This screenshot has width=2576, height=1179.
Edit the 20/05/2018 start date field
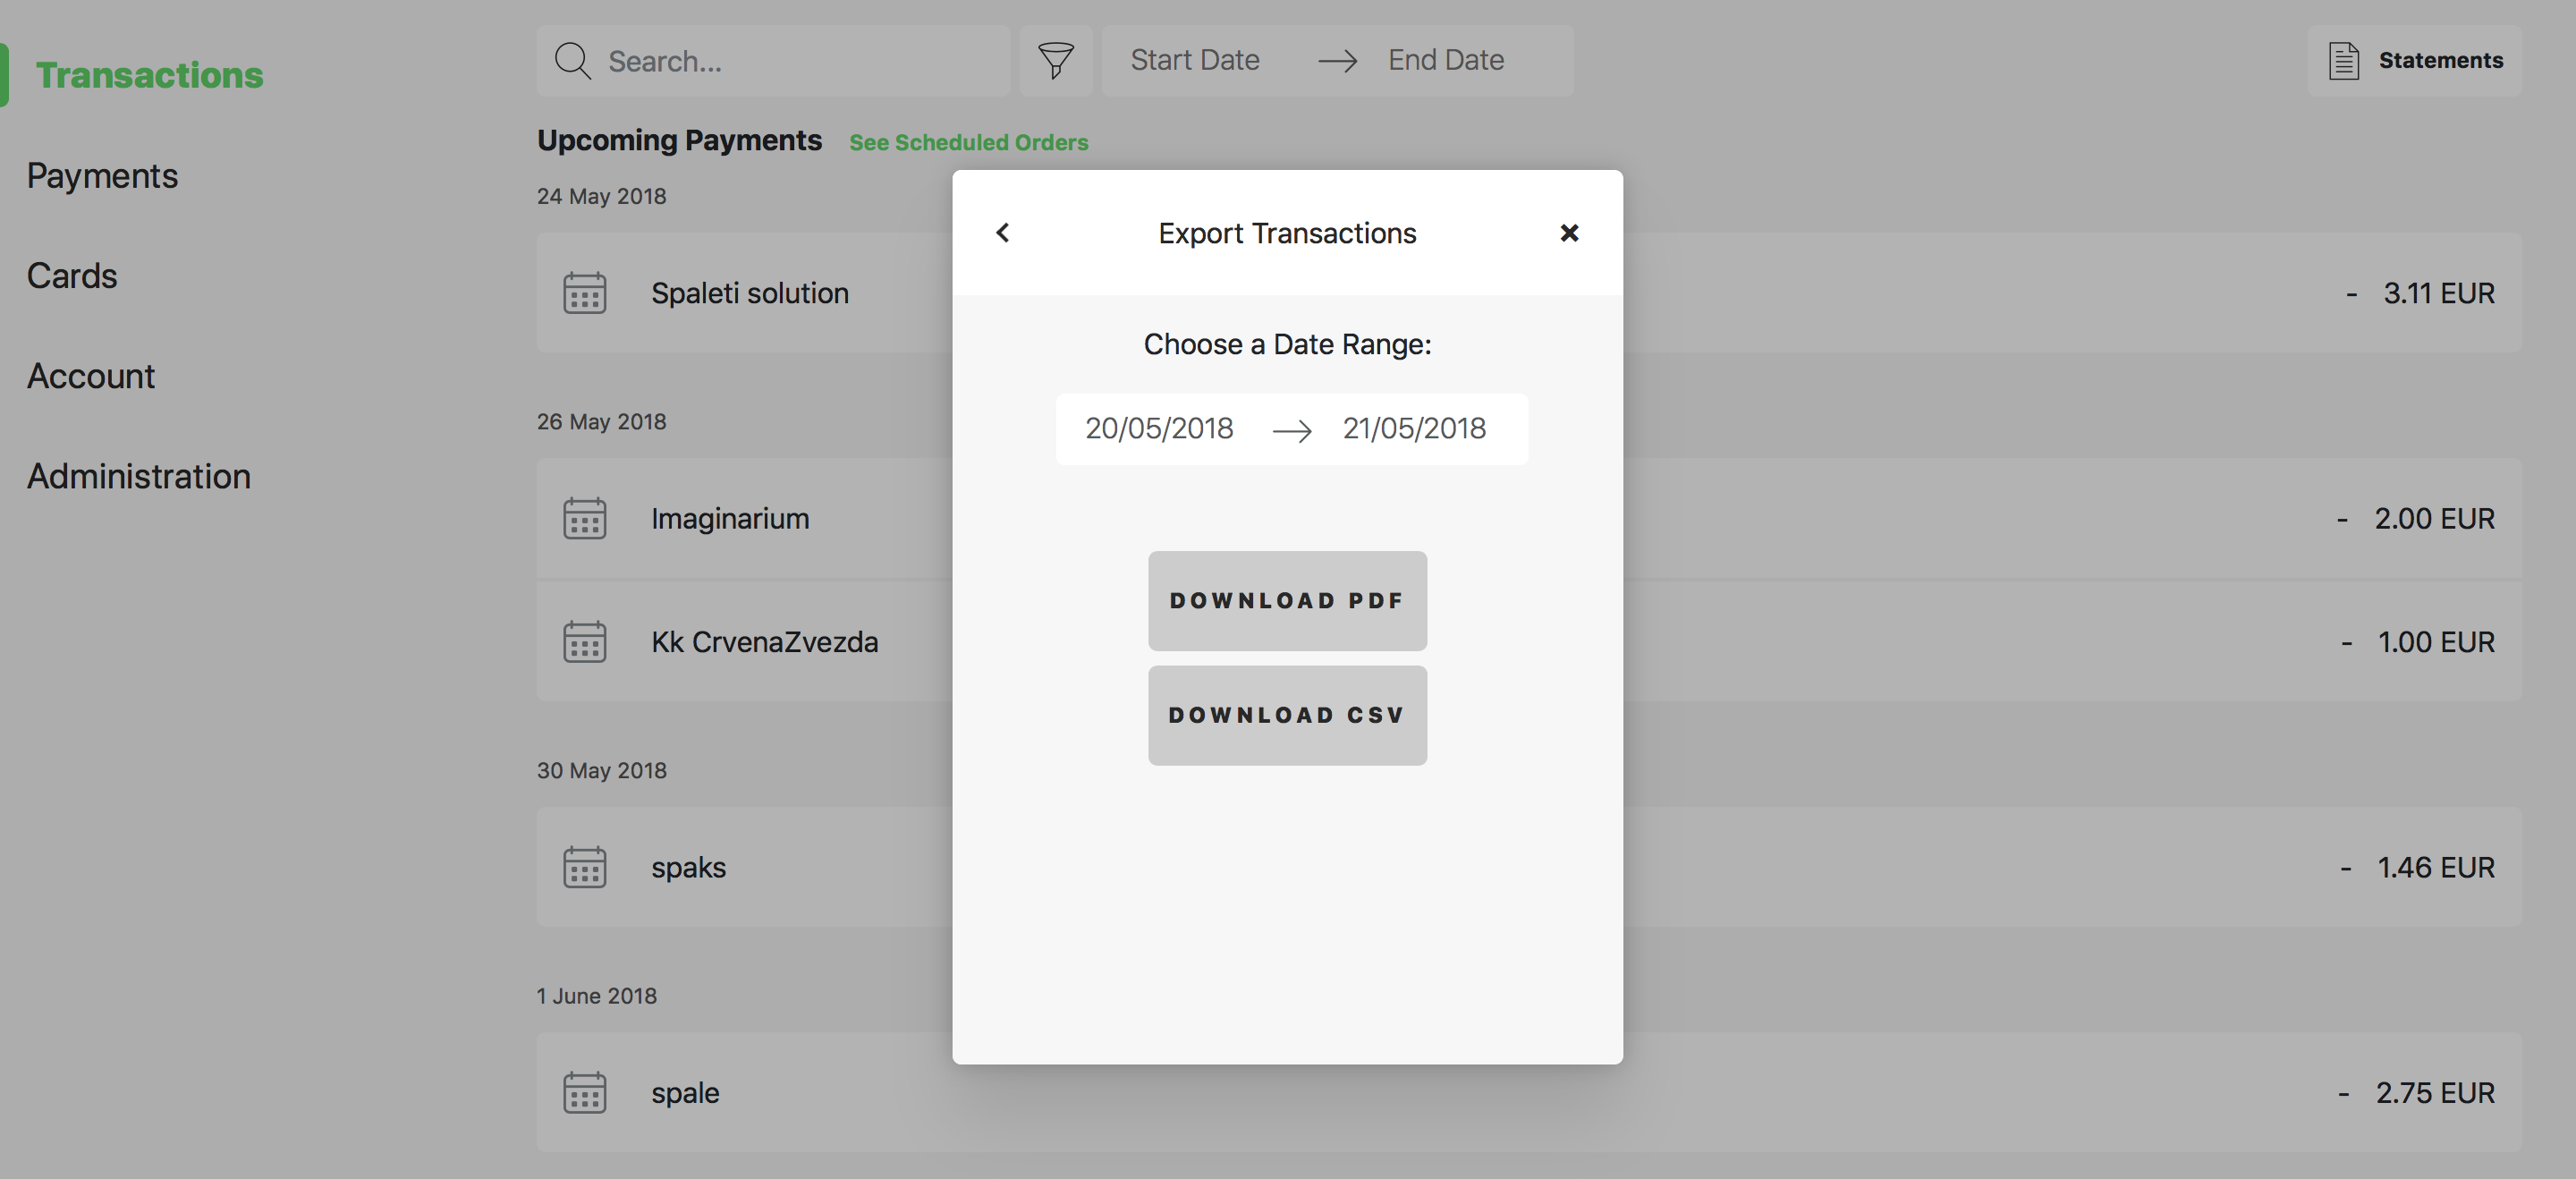tap(1159, 429)
